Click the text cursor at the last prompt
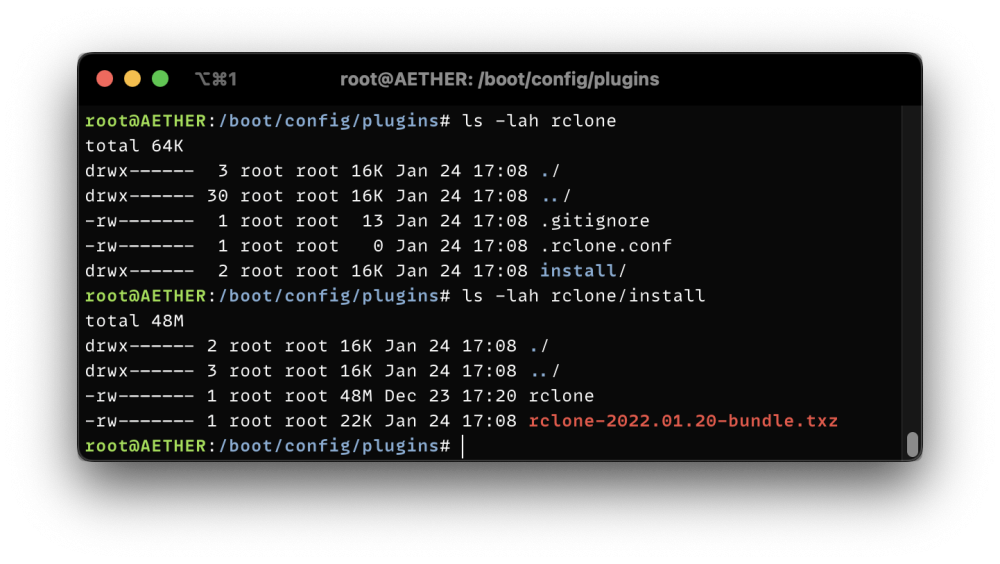The height and width of the screenshot is (564, 1000). pyautogui.click(x=462, y=446)
